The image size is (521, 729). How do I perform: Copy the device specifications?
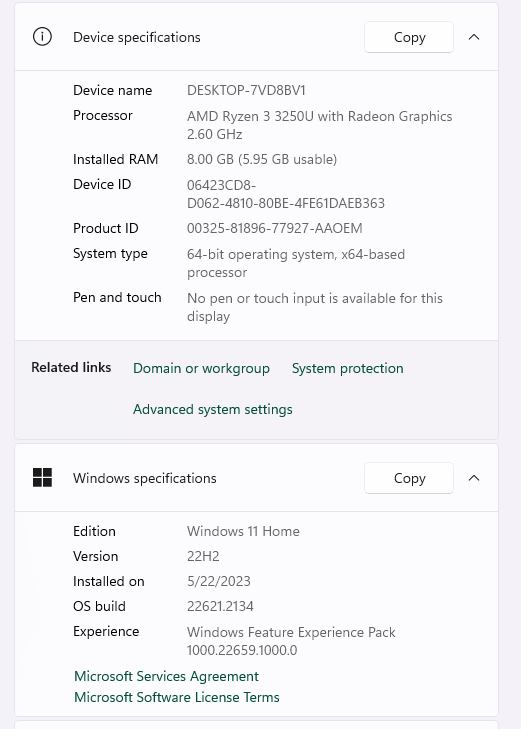(409, 37)
